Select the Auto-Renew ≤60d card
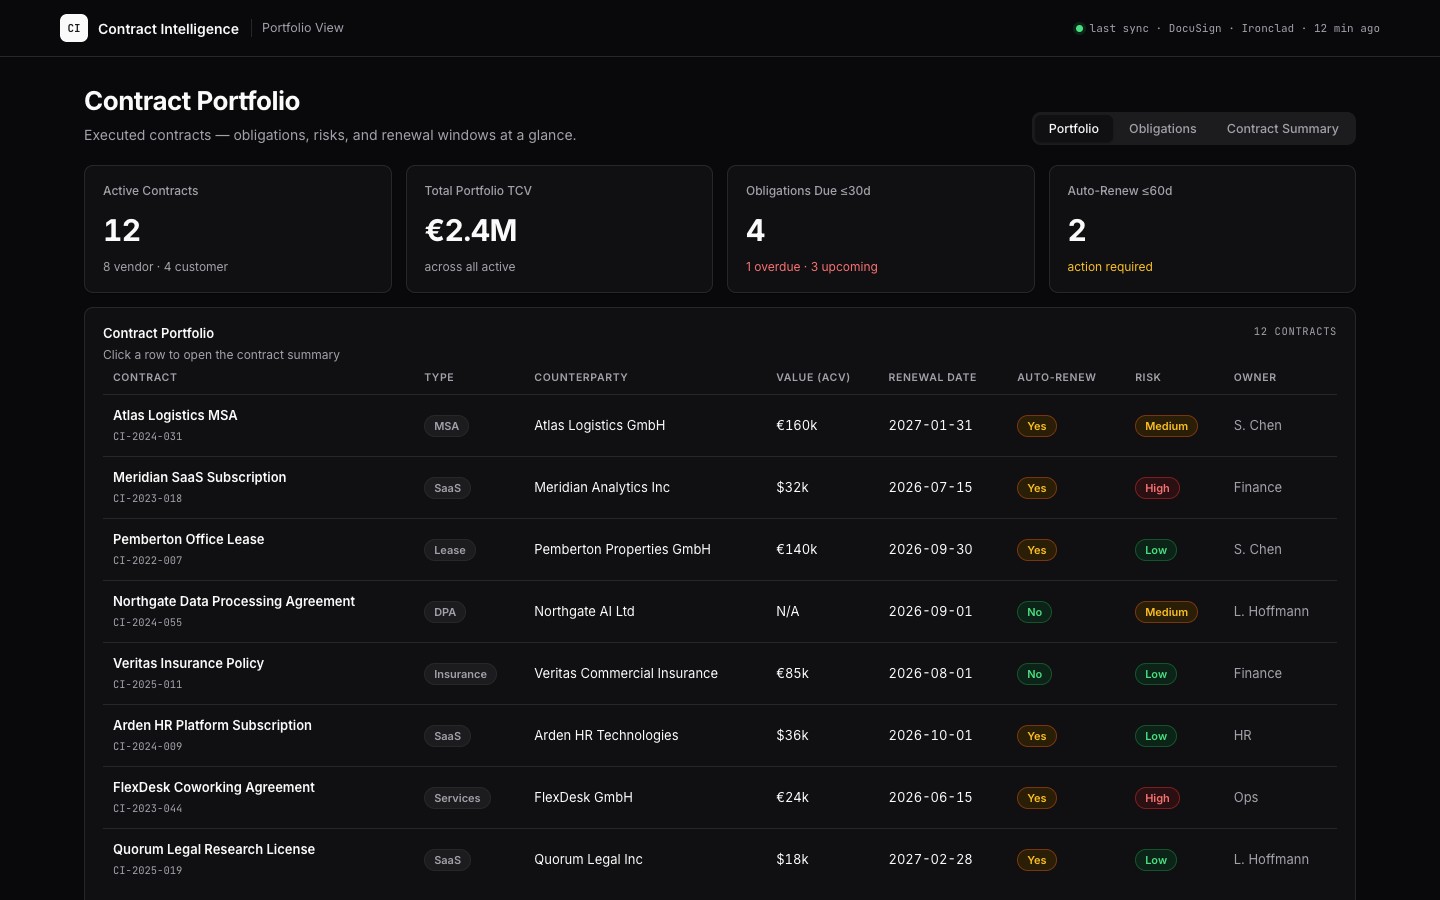The image size is (1440, 900). tap(1202, 229)
